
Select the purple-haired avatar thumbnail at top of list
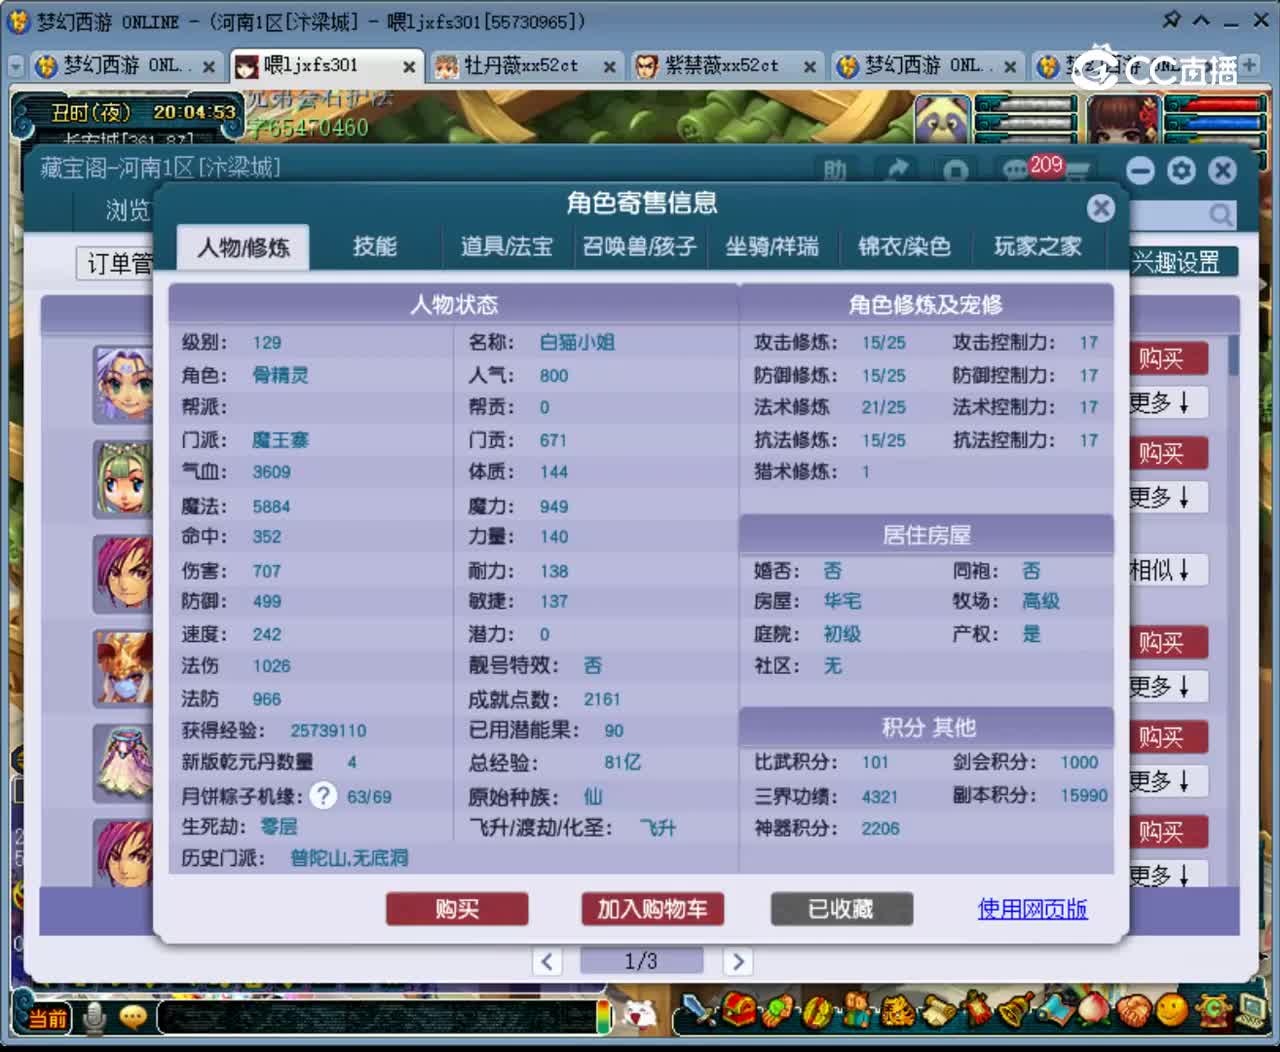pos(123,384)
